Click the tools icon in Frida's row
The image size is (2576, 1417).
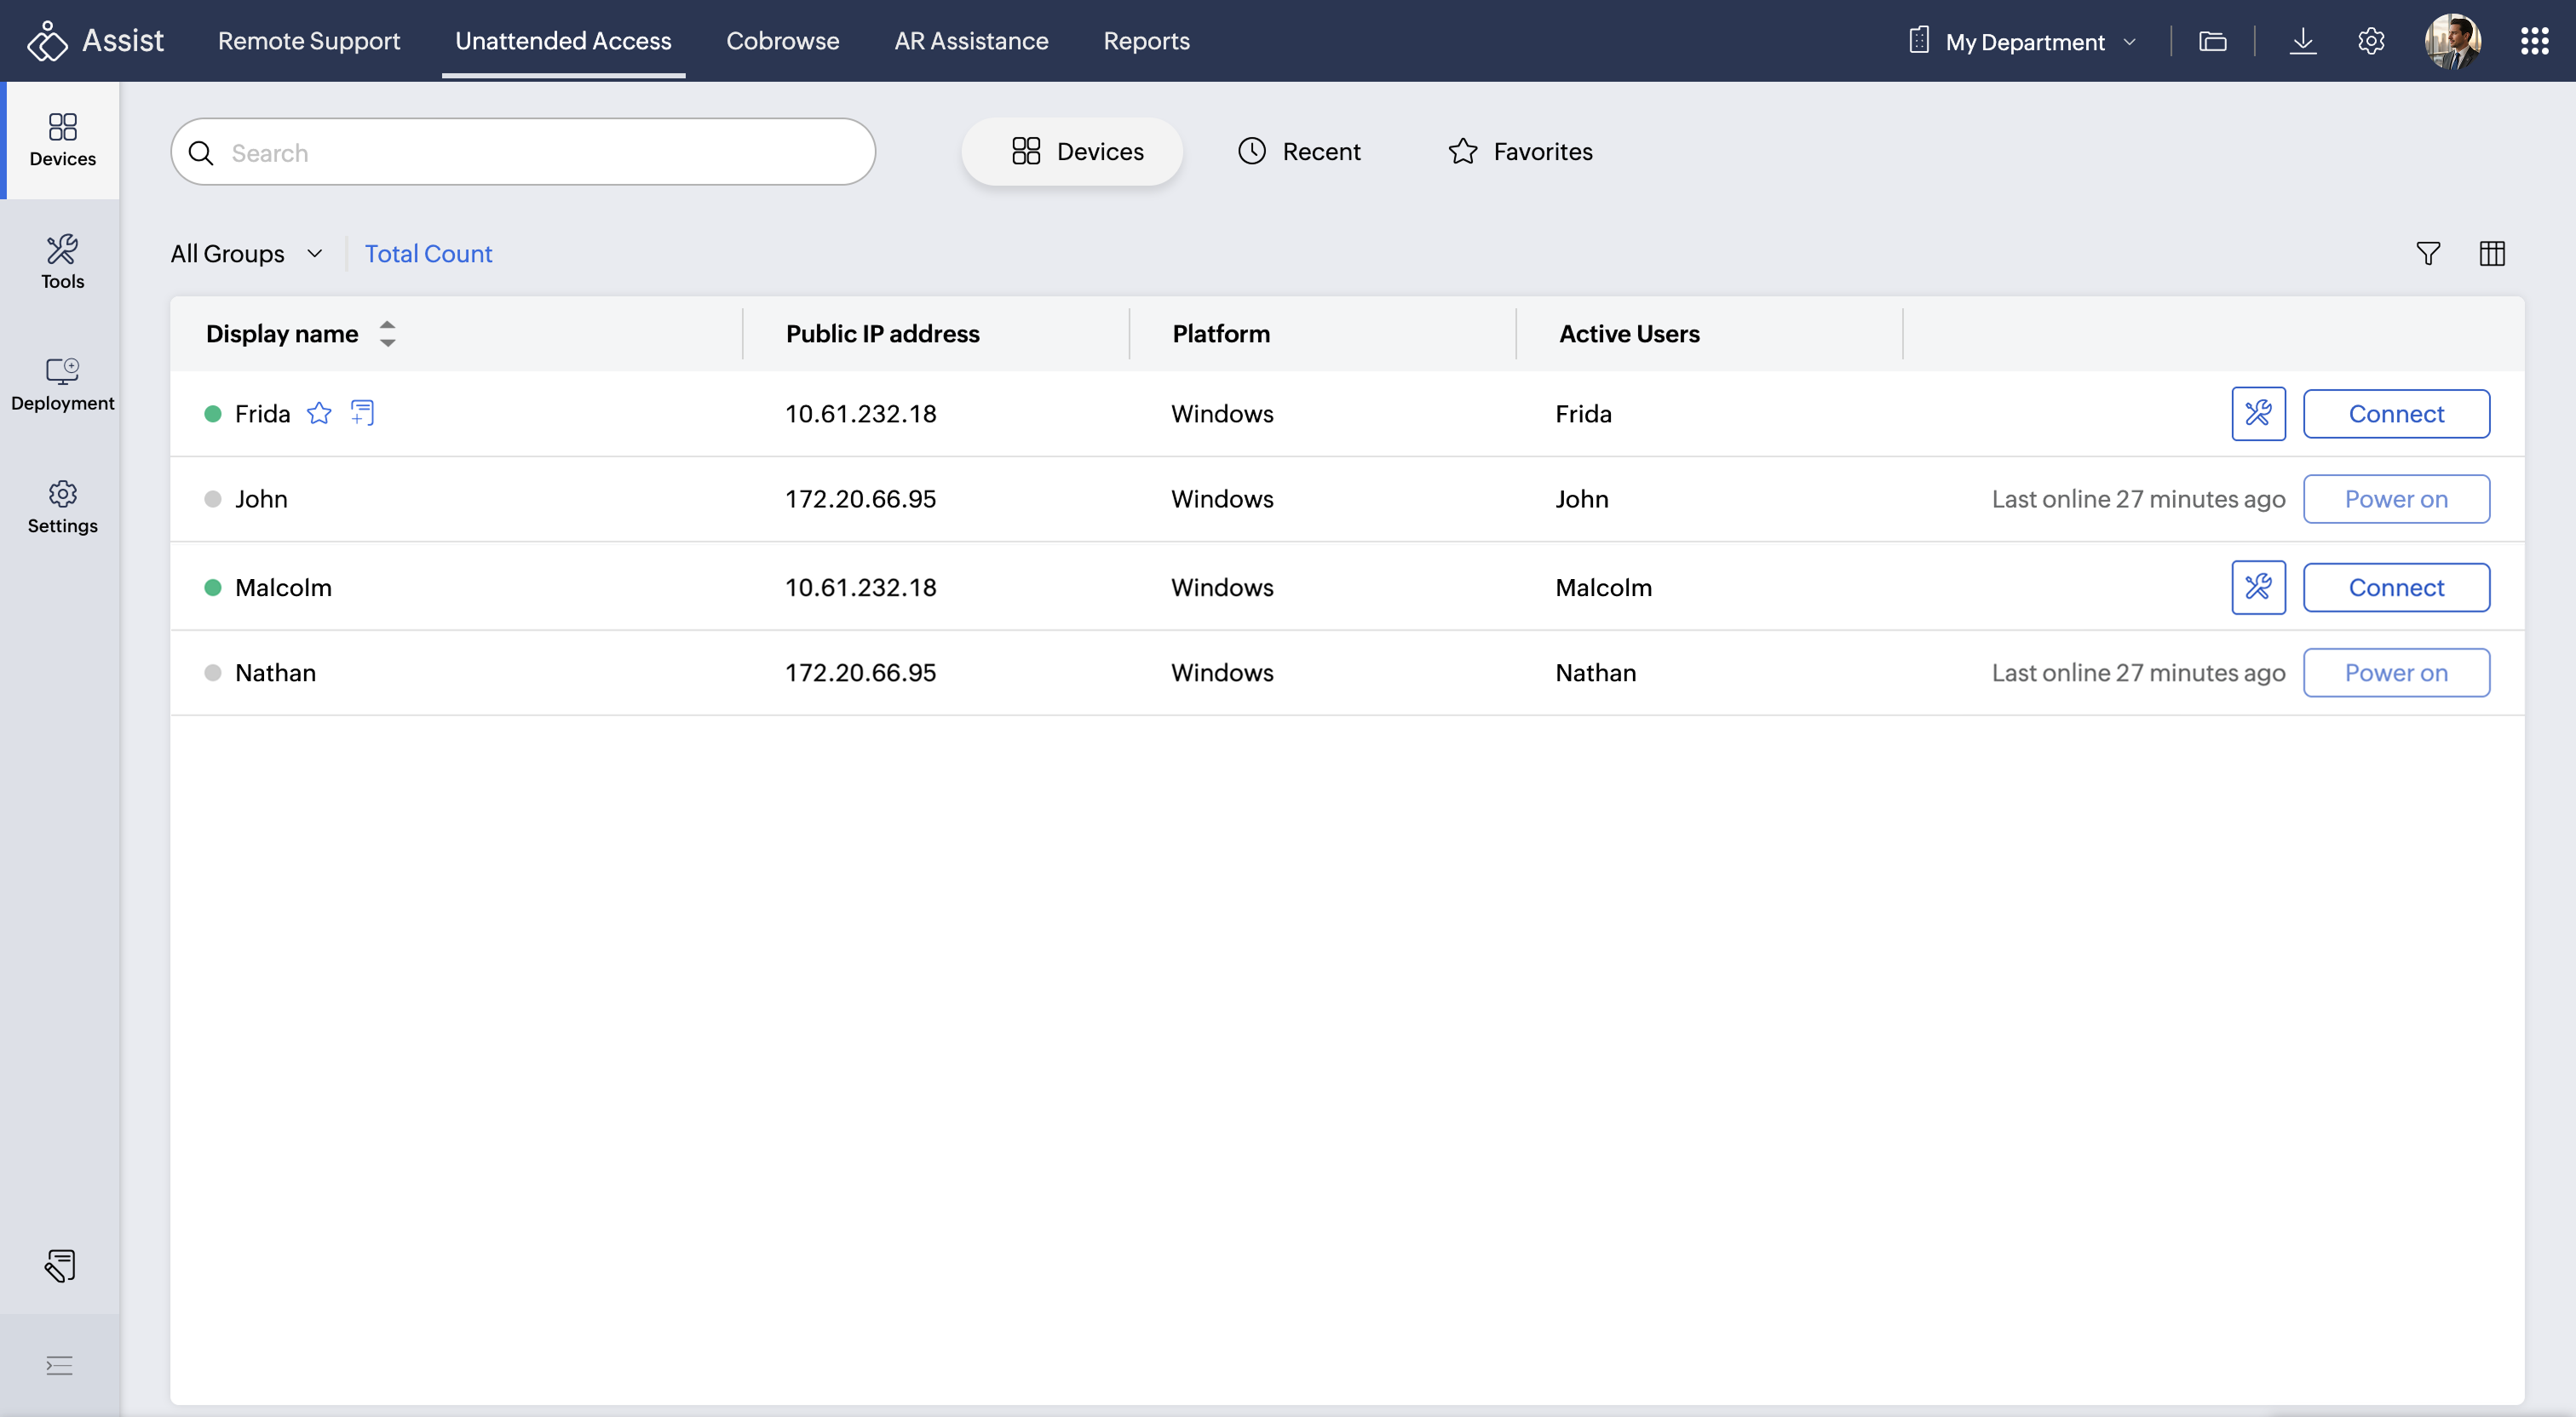pos(2258,413)
